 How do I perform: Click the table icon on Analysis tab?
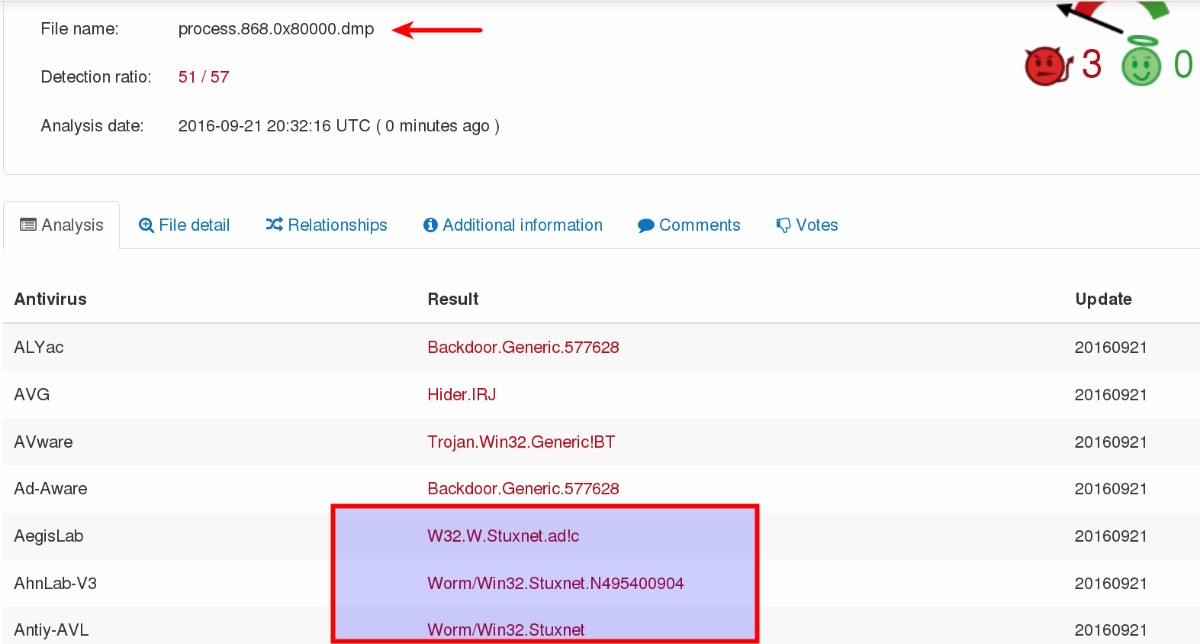28,225
